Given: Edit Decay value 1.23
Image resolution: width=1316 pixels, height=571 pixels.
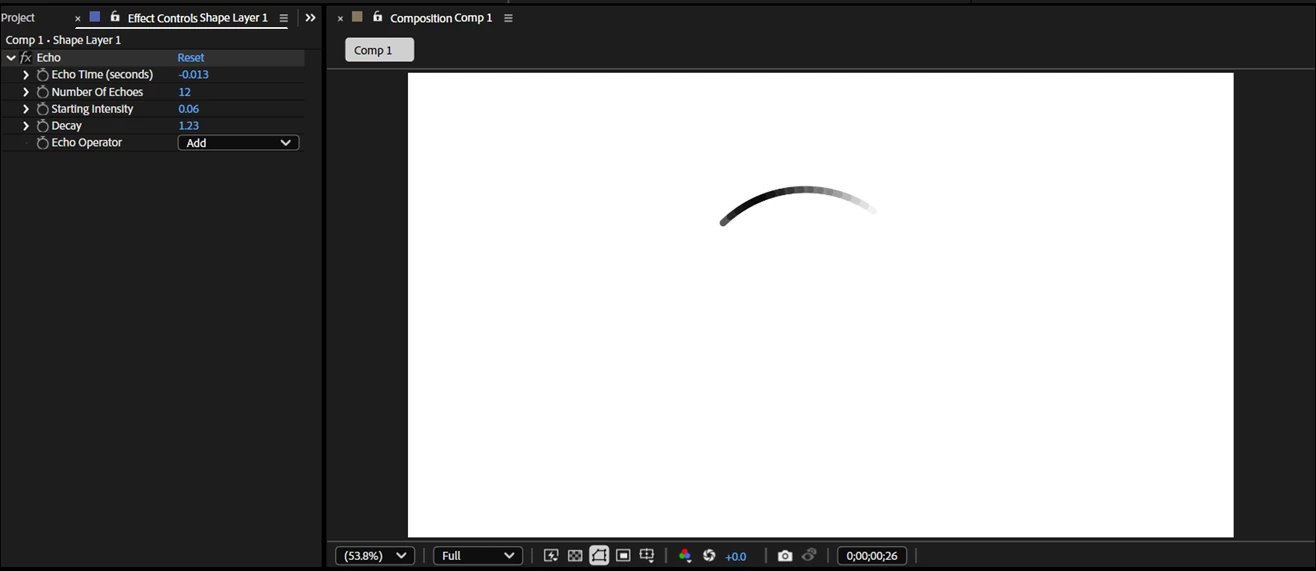Looking at the screenshot, I should tap(188, 126).
